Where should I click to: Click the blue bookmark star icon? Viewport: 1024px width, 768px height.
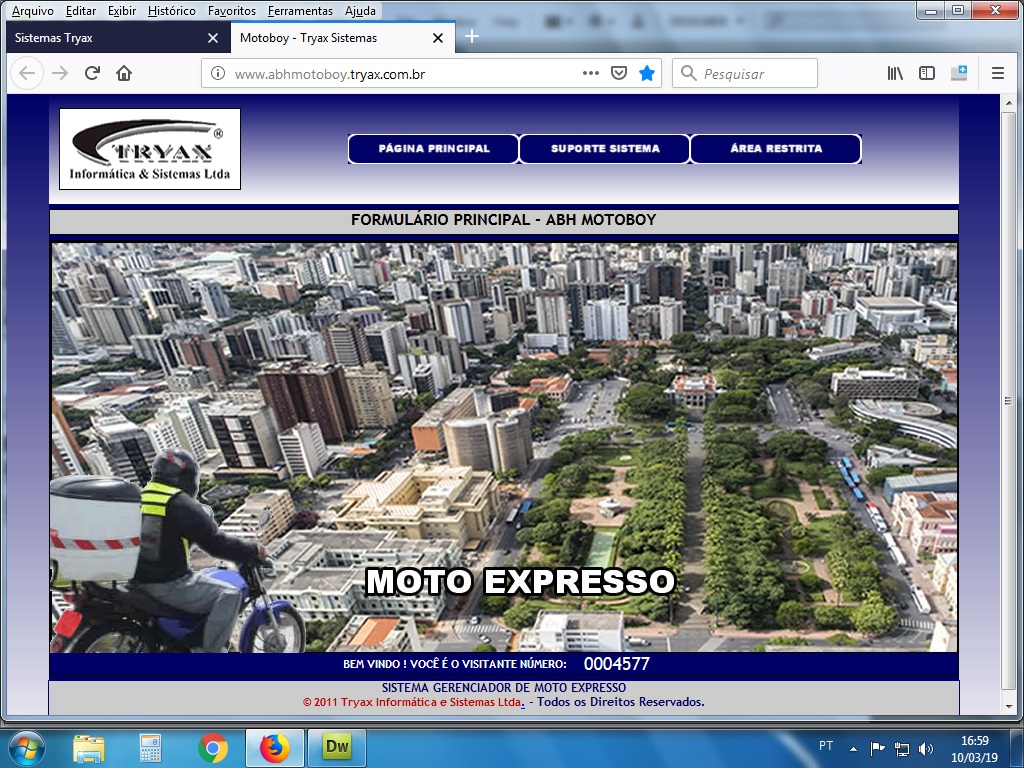647,73
